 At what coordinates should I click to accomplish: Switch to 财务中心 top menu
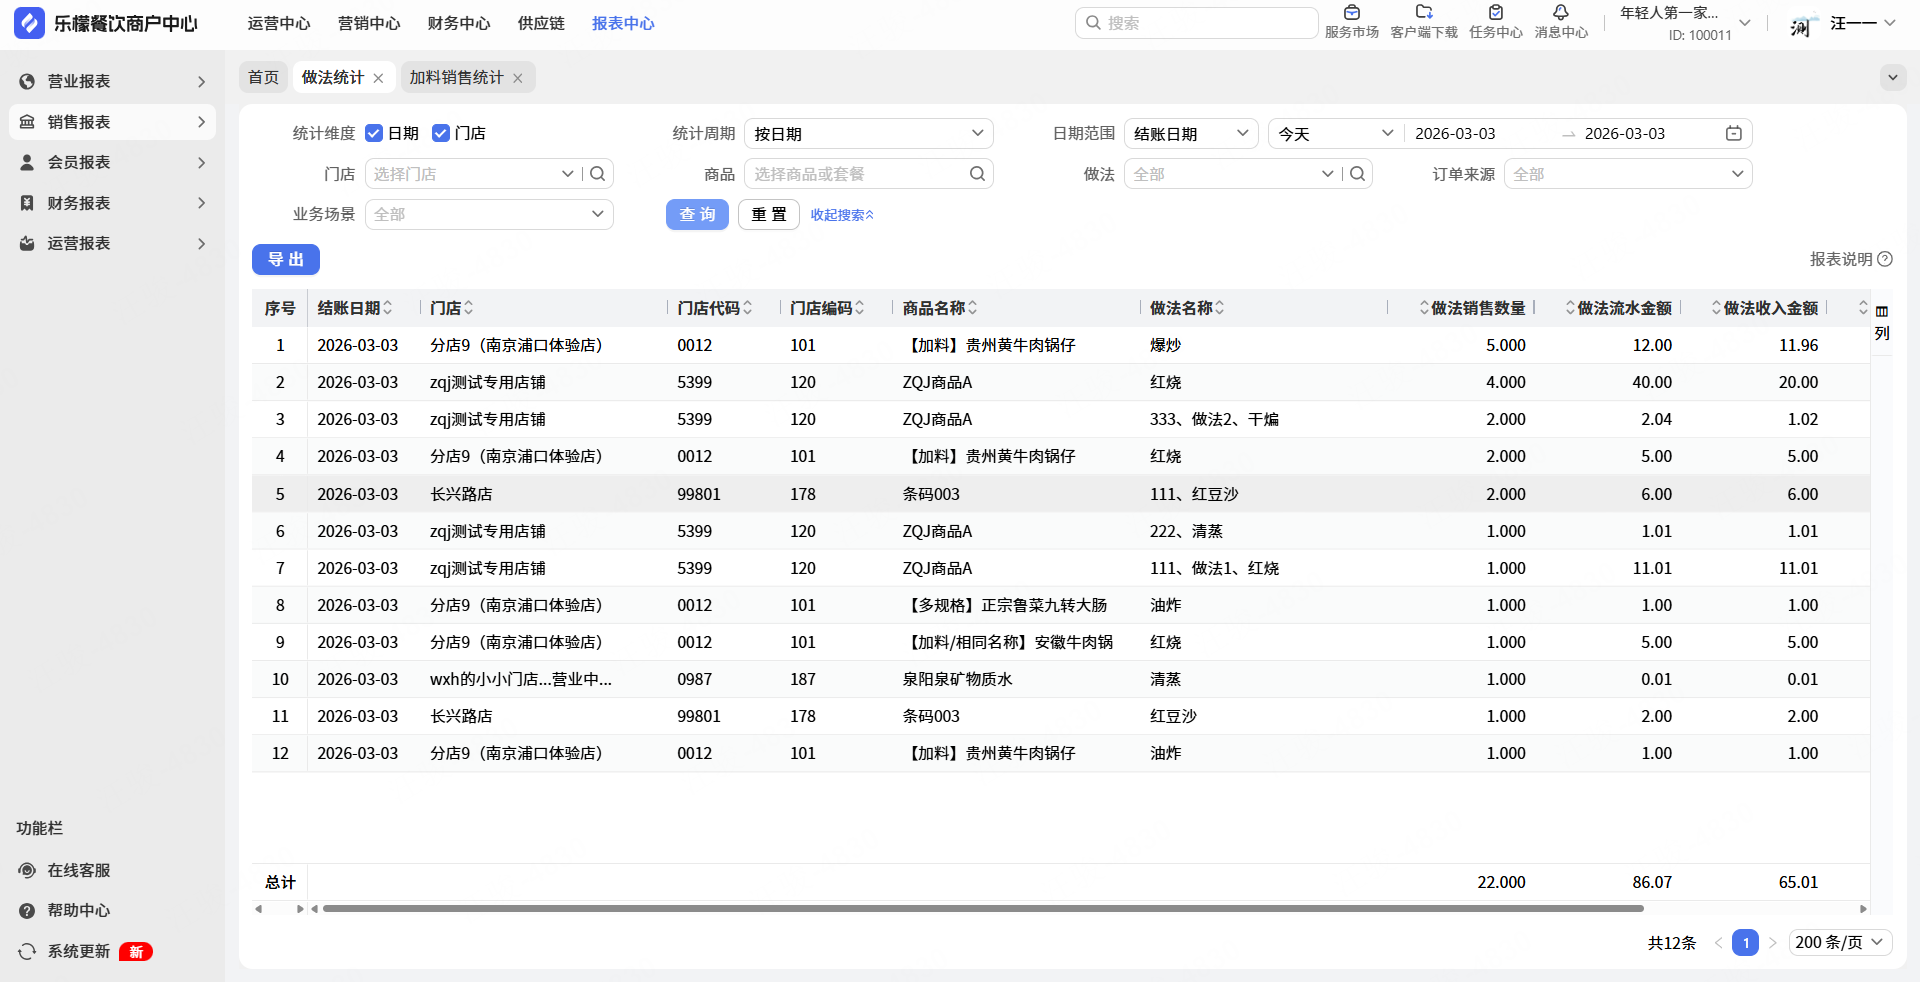[x=459, y=23]
